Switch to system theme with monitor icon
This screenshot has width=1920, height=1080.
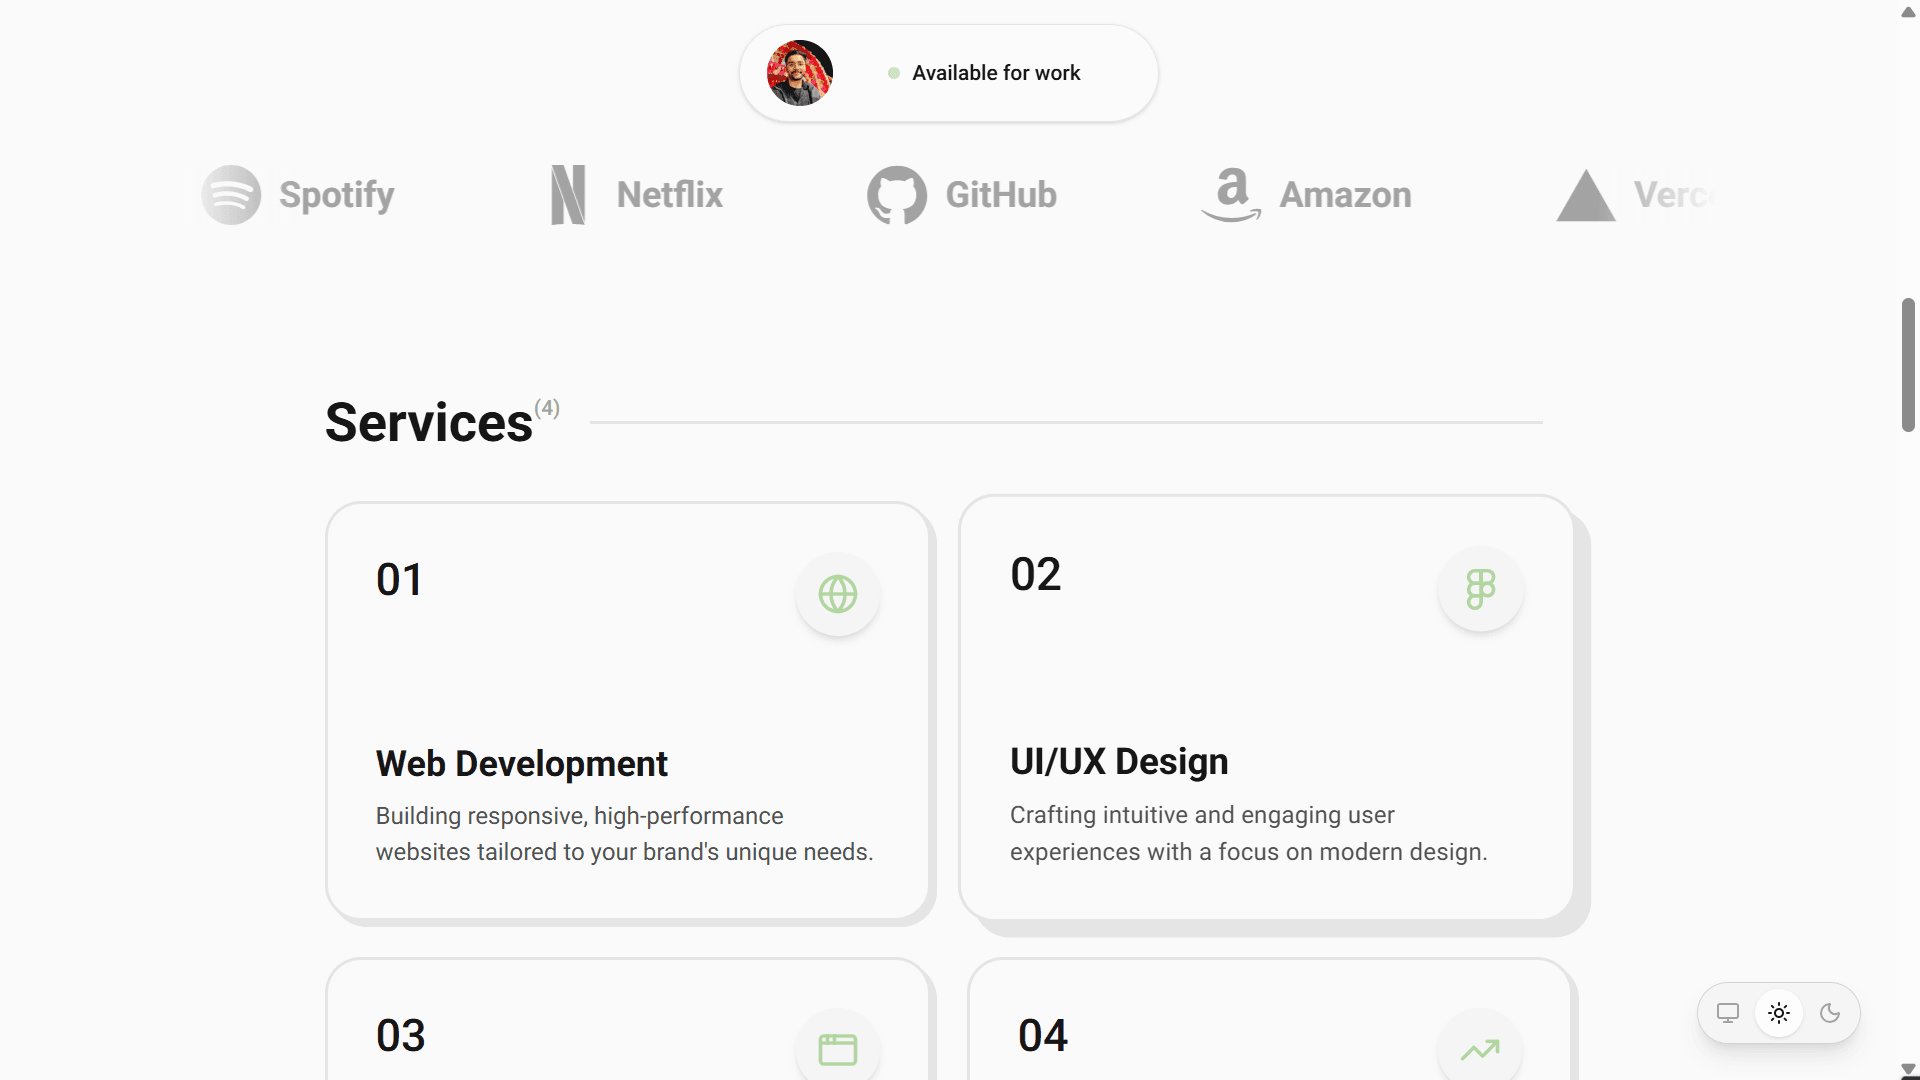point(1728,1013)
